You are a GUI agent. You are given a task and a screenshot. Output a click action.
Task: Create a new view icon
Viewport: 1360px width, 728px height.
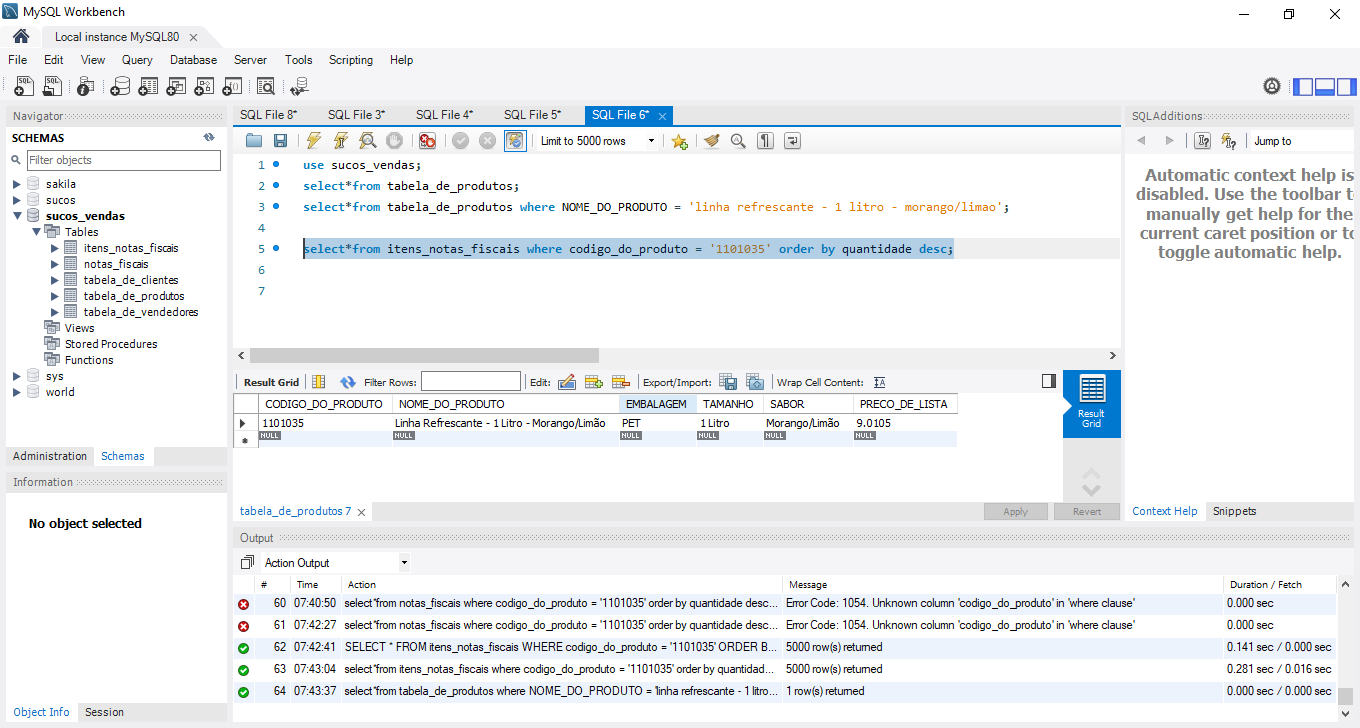(177, 86)
